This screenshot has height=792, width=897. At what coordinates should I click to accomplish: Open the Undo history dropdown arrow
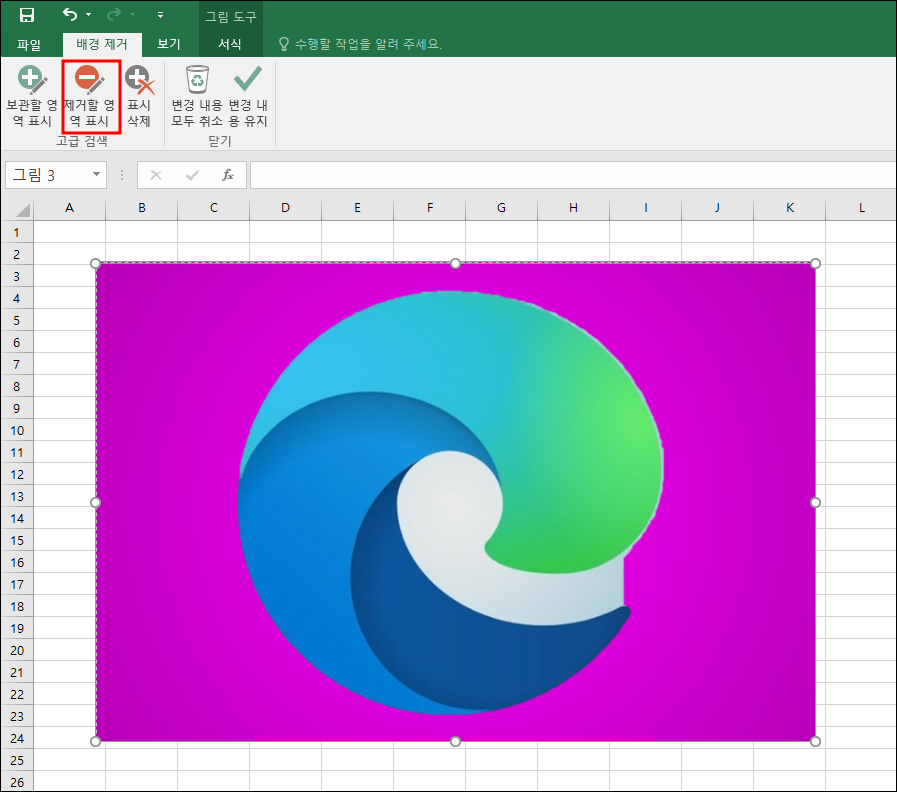click(x=89, y=15)
